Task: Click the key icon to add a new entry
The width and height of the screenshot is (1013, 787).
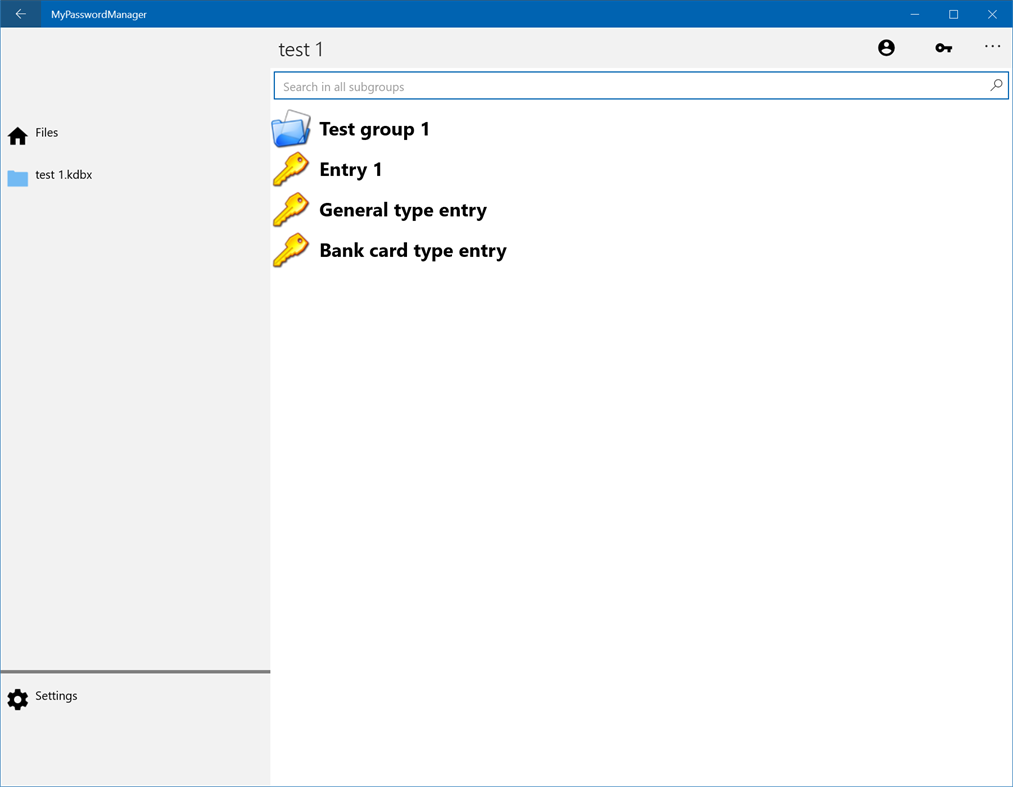Action: (x=942, y=47)
